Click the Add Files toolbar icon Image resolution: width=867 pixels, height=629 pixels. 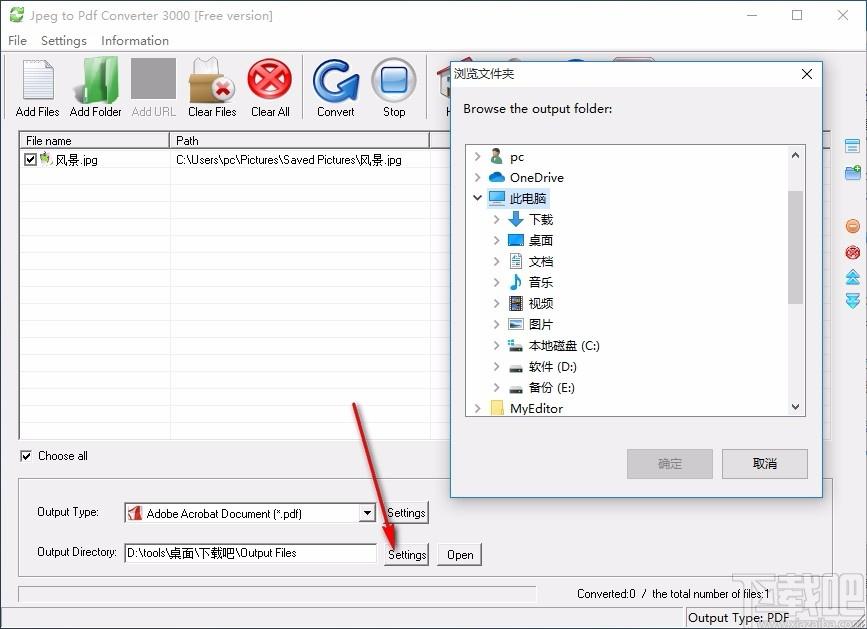[38, 88]
